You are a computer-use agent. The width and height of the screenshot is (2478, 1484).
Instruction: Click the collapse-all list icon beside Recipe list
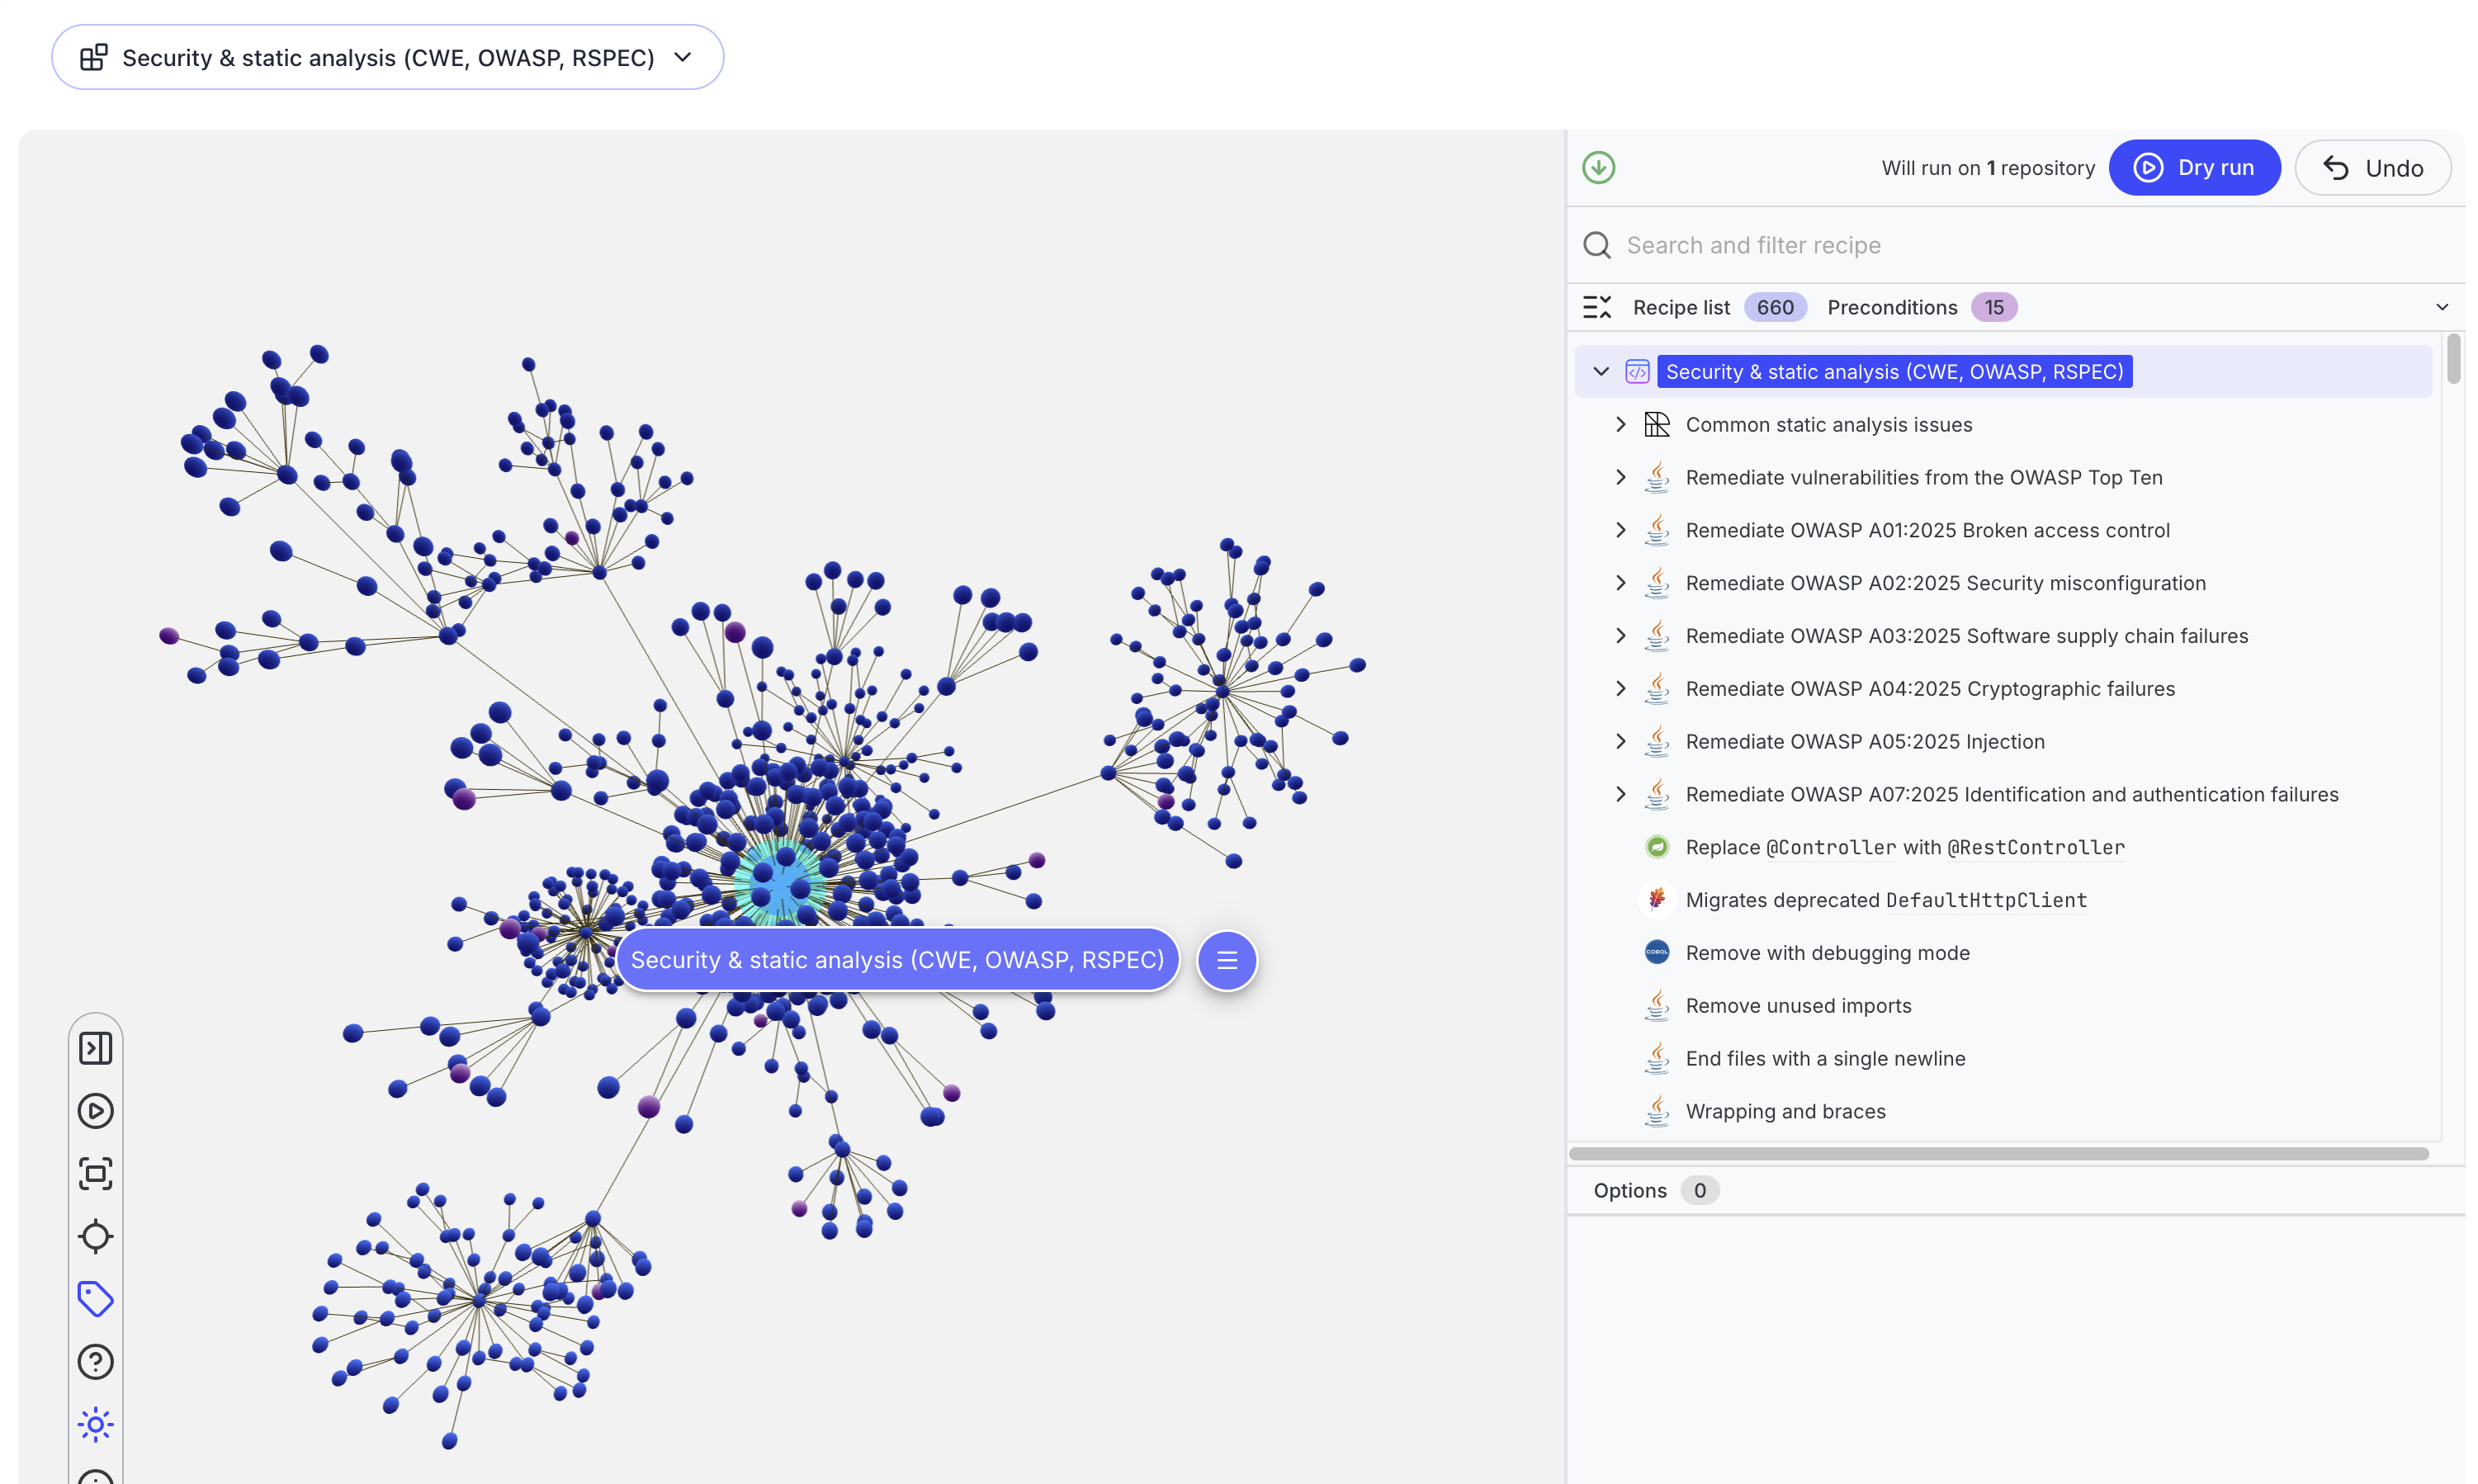pyautogui.click(x=1597, y=307)
